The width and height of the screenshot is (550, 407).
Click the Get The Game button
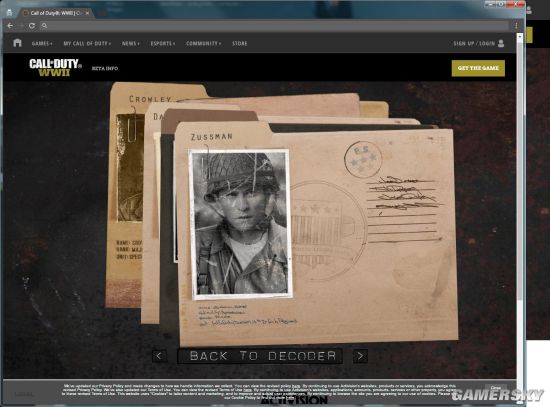(478, 68)
